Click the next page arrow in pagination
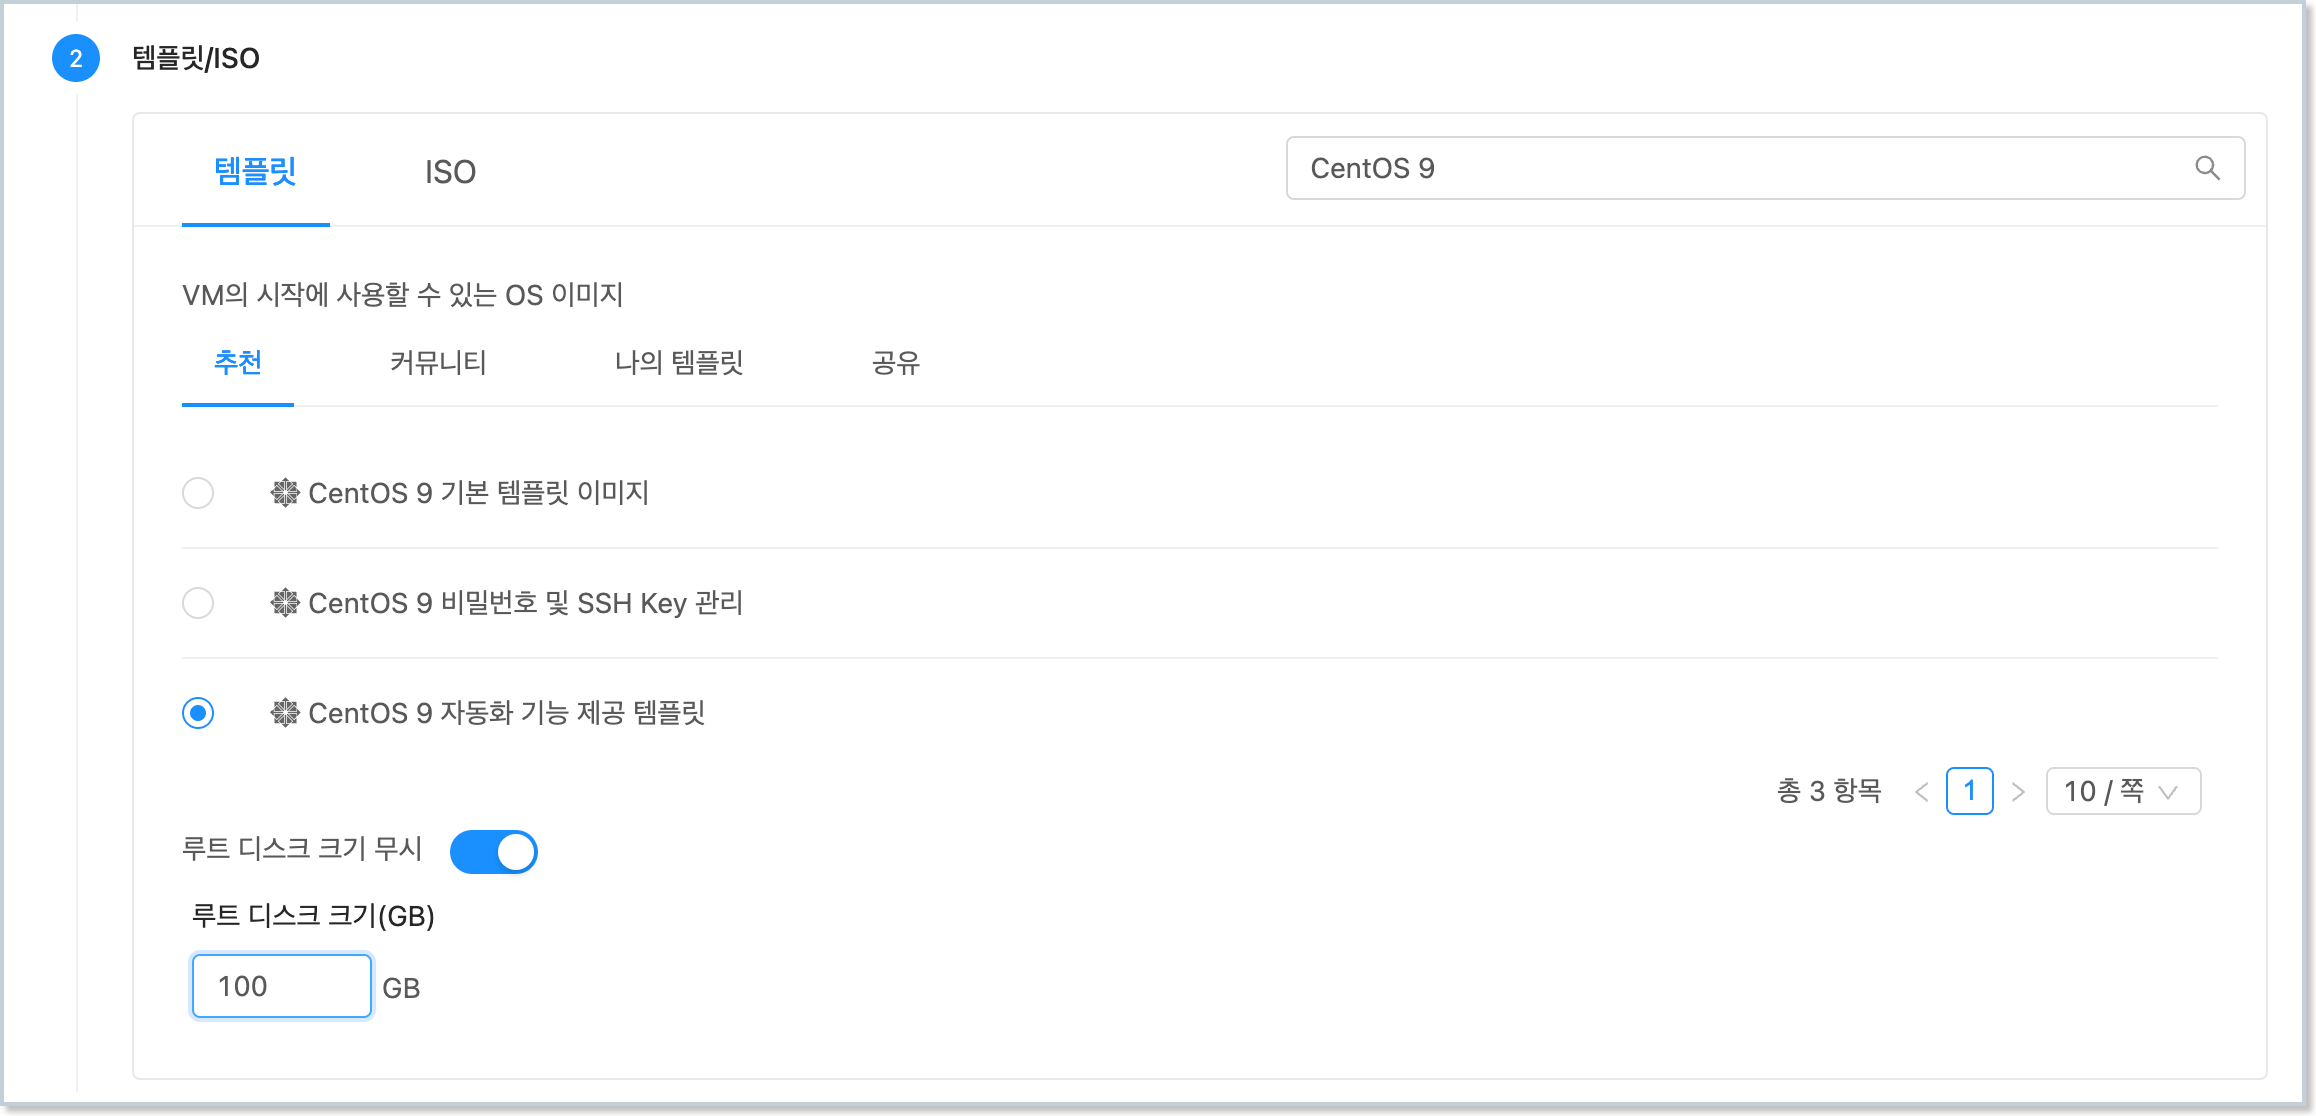 click(x=2017, y=791)
